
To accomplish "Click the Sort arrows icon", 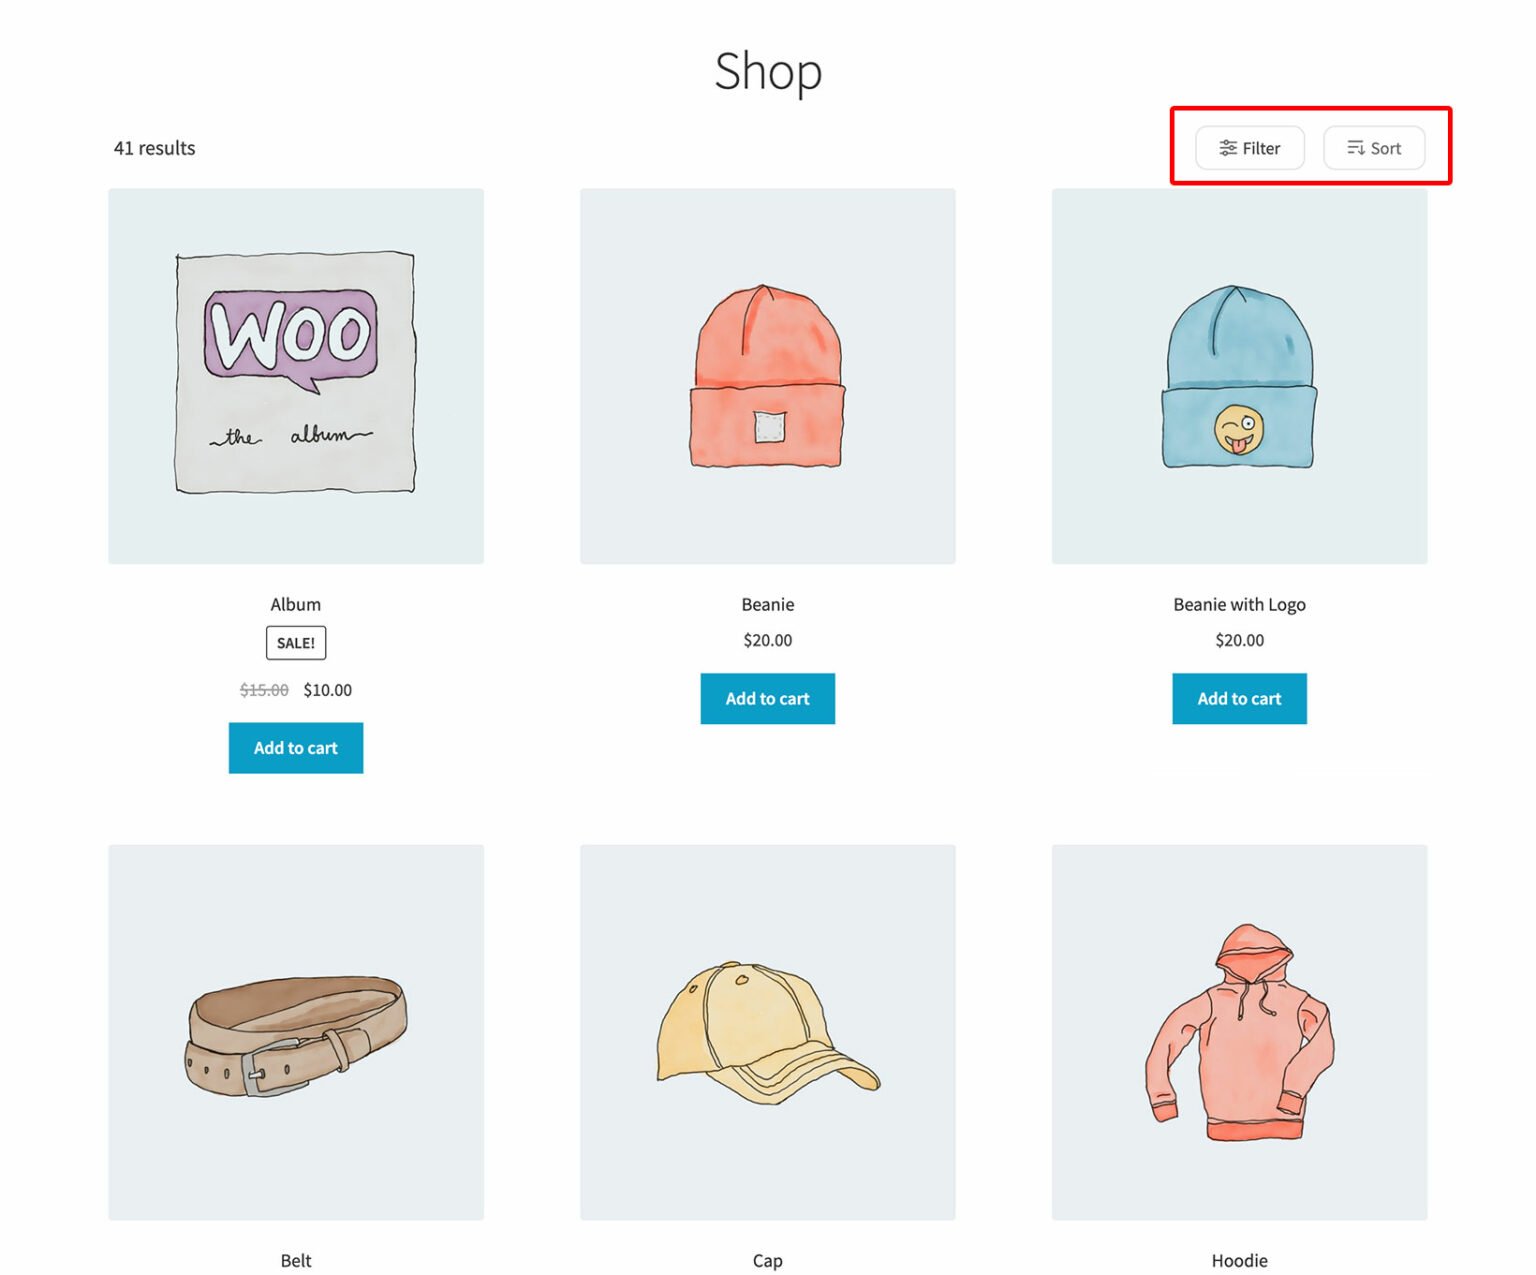I will (1357, 147).
